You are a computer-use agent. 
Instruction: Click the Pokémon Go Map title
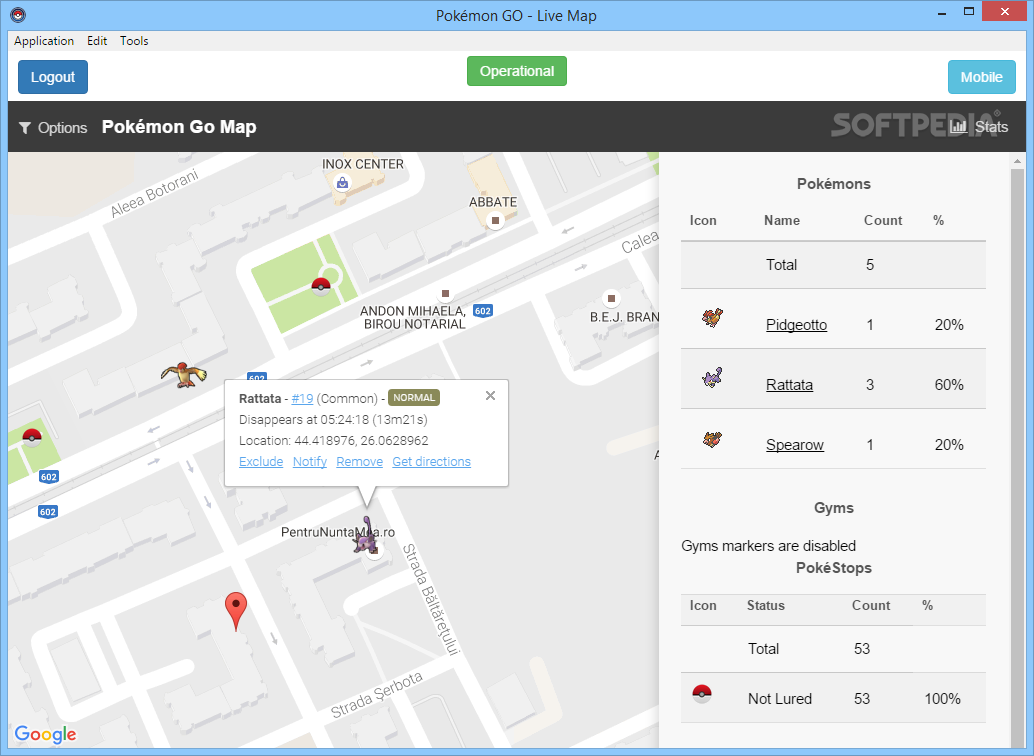[x=179, y=127]
